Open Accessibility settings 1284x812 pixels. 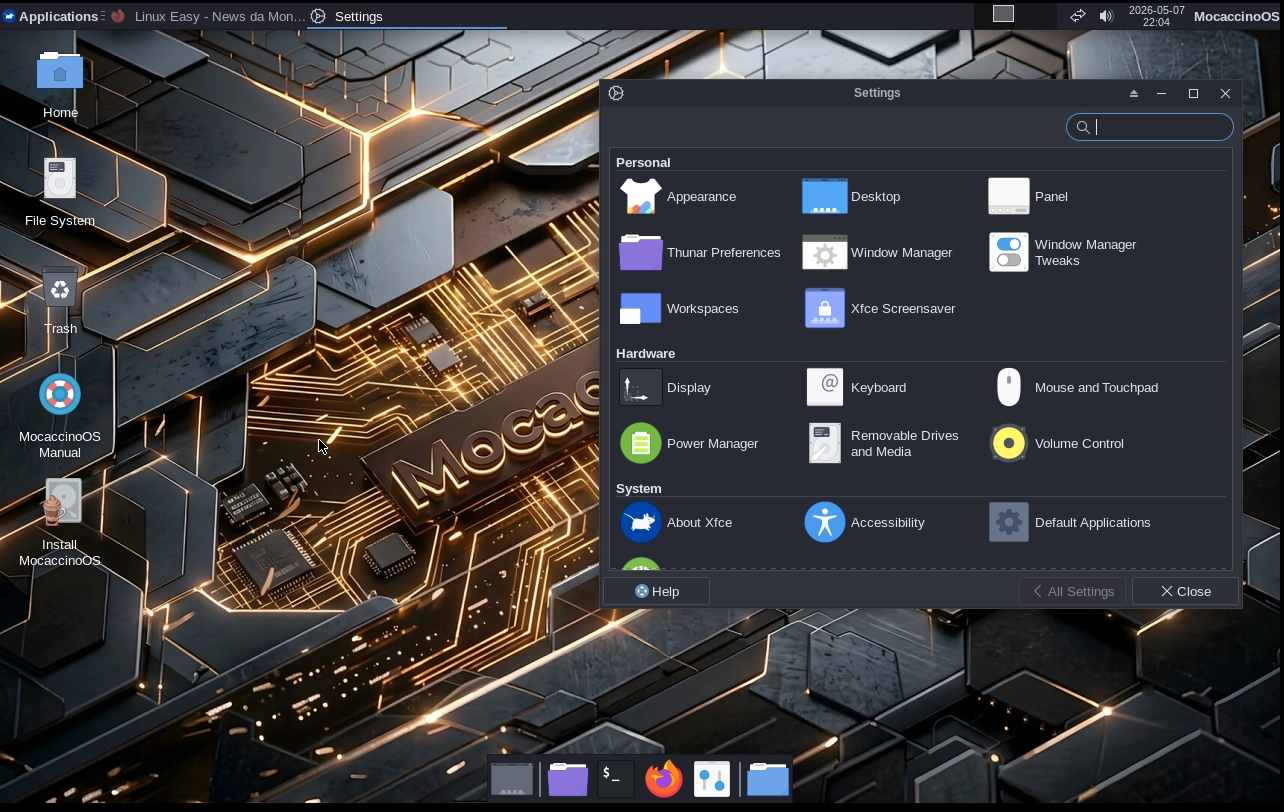(x=865, y=522)
